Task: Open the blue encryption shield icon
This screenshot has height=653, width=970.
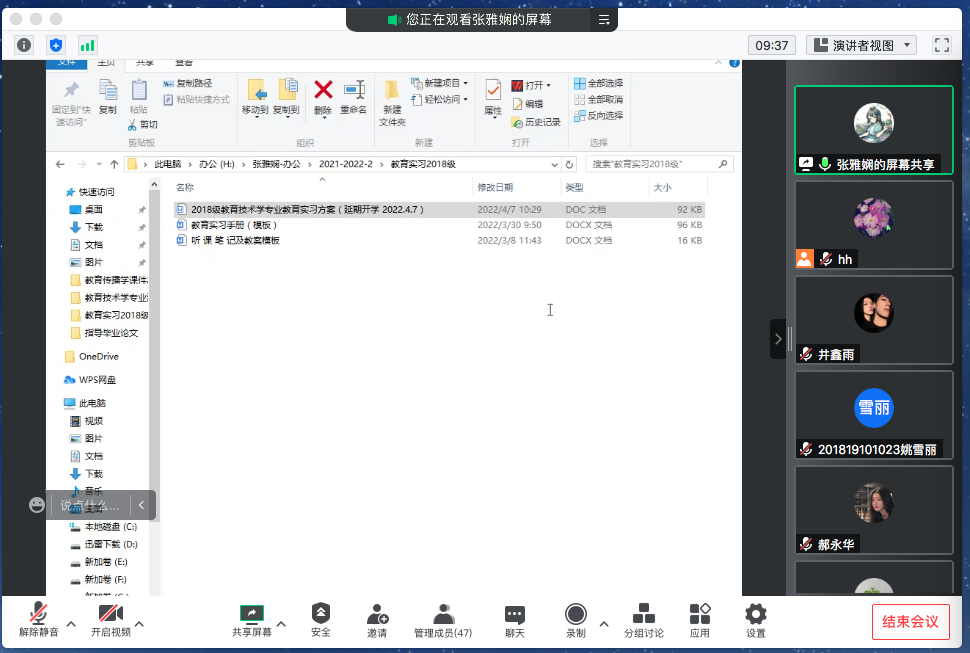Action: (56, 45)
